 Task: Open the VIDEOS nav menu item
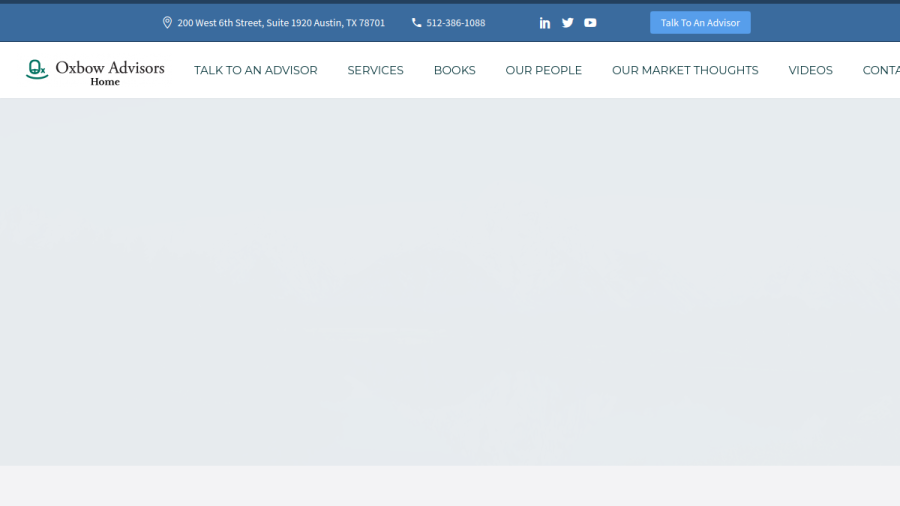810,70
